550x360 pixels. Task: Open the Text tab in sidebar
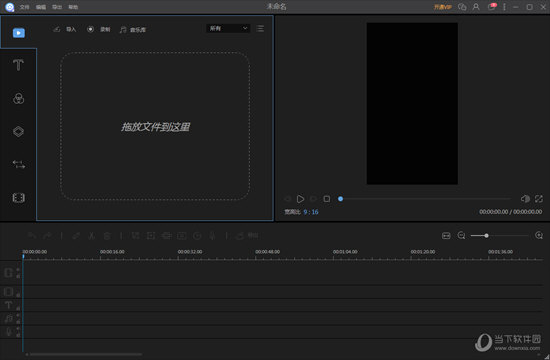click(x=18, y=65)
